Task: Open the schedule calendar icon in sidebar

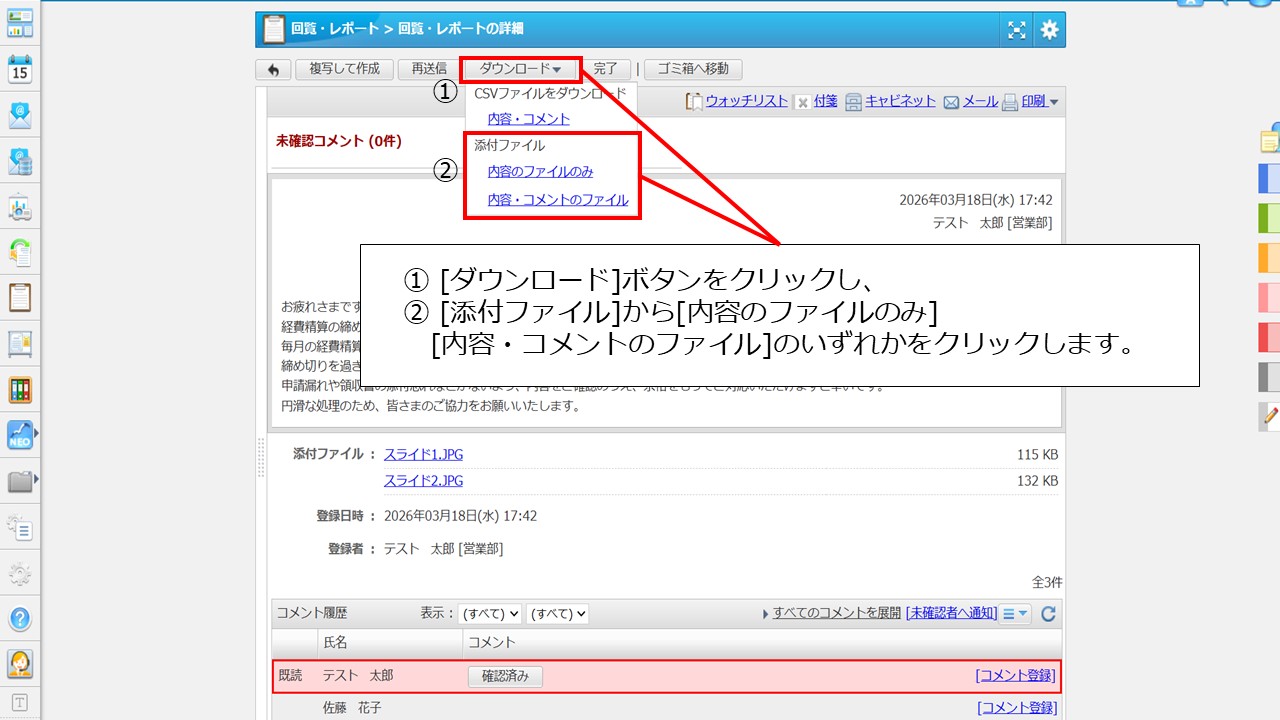Action: (x=20, y=69)
